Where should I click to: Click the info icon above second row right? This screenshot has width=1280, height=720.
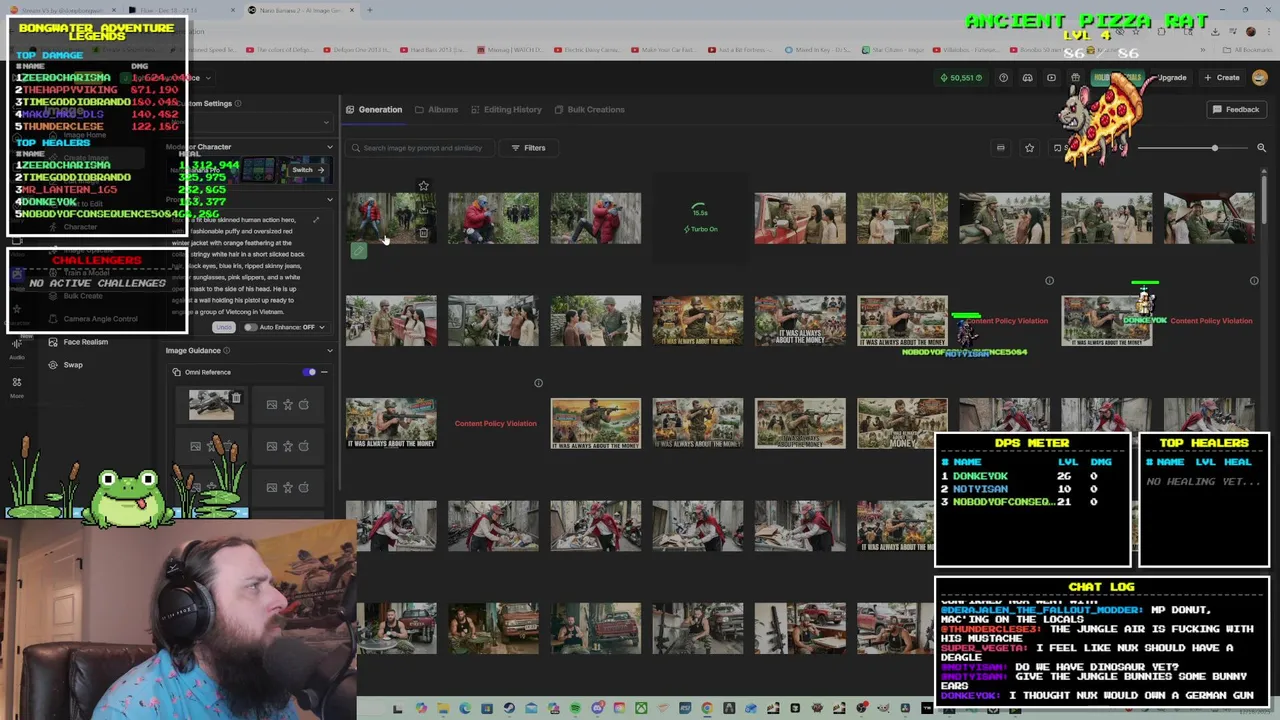(1254, 281)
